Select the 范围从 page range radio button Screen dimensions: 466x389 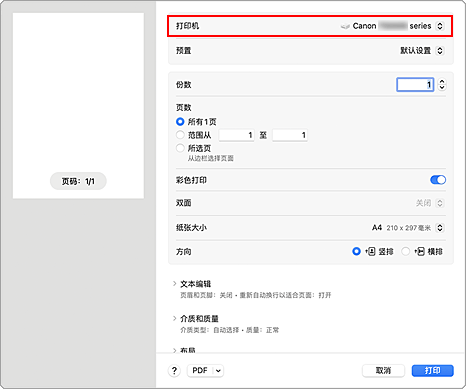pos(180,135)
